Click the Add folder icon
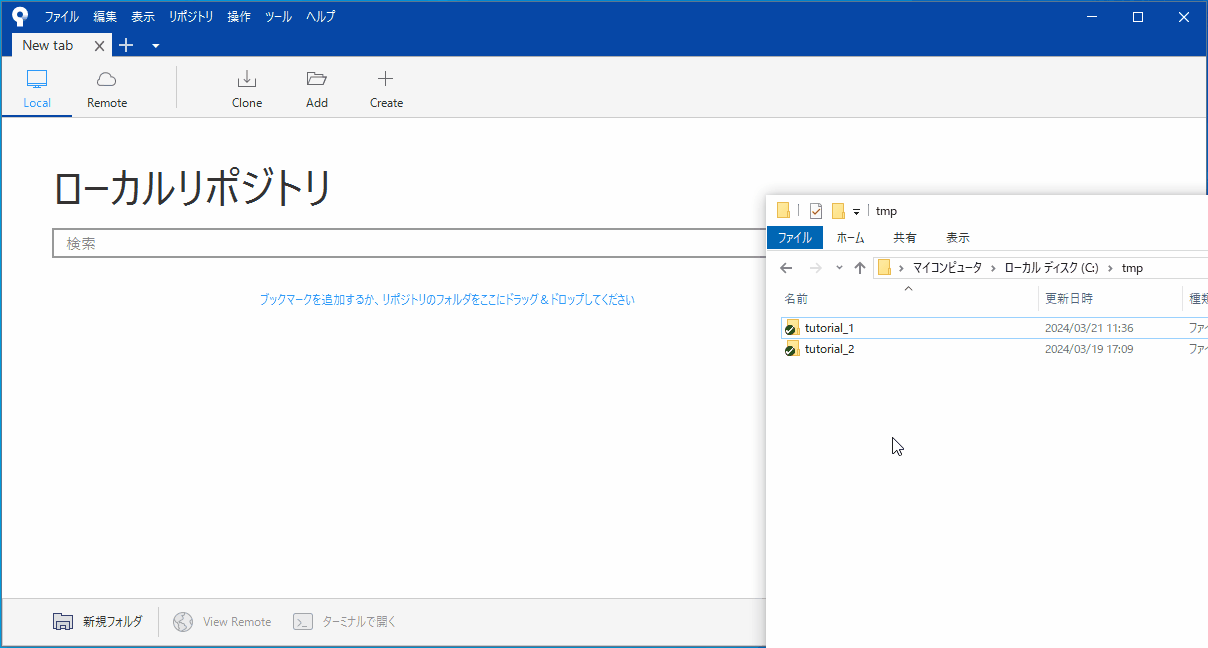 click(x=317, y=79)
